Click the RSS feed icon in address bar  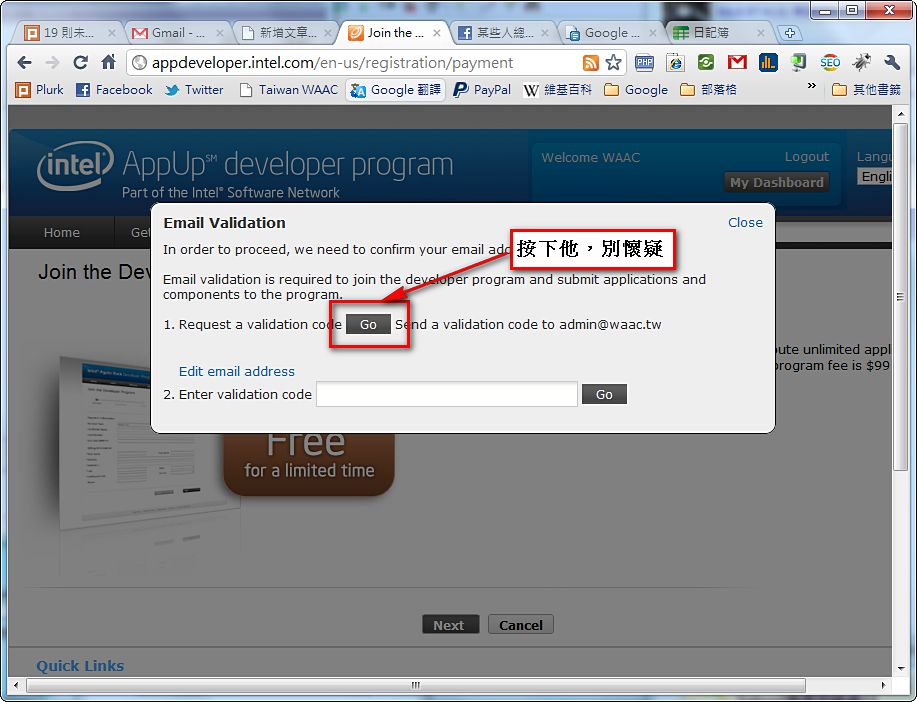[591, 63]
